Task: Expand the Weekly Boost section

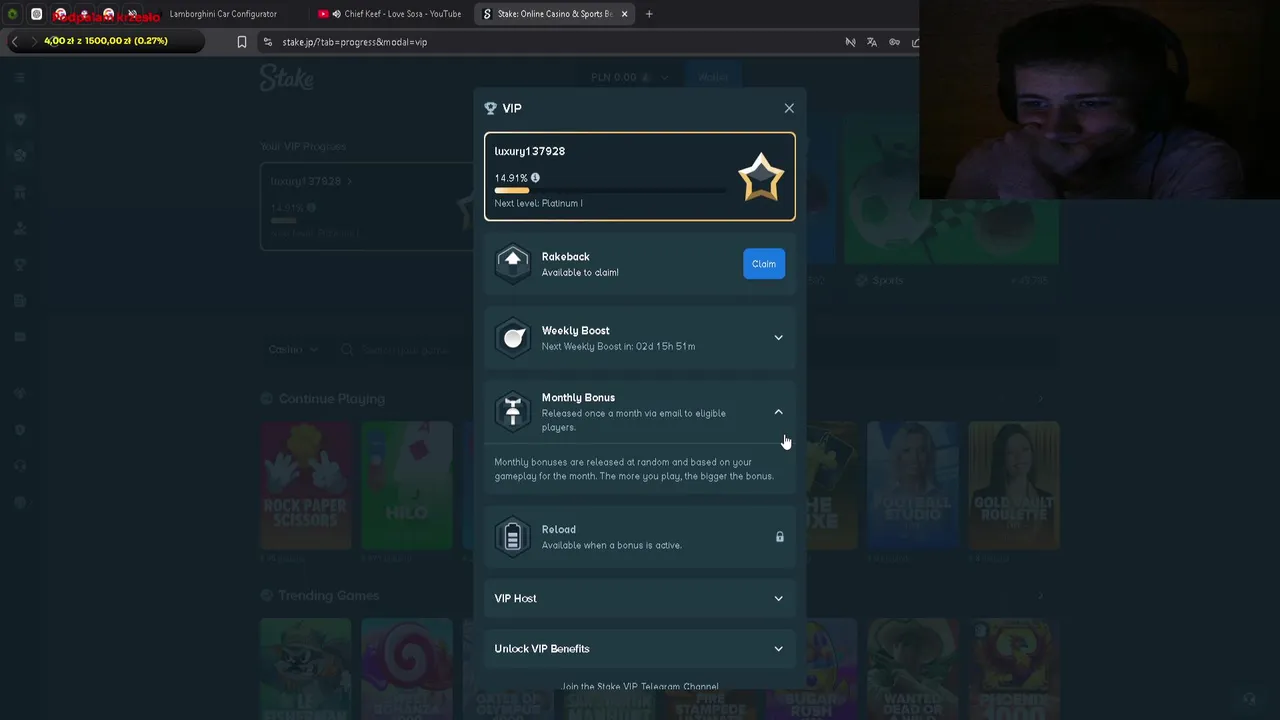Action: 778,338
